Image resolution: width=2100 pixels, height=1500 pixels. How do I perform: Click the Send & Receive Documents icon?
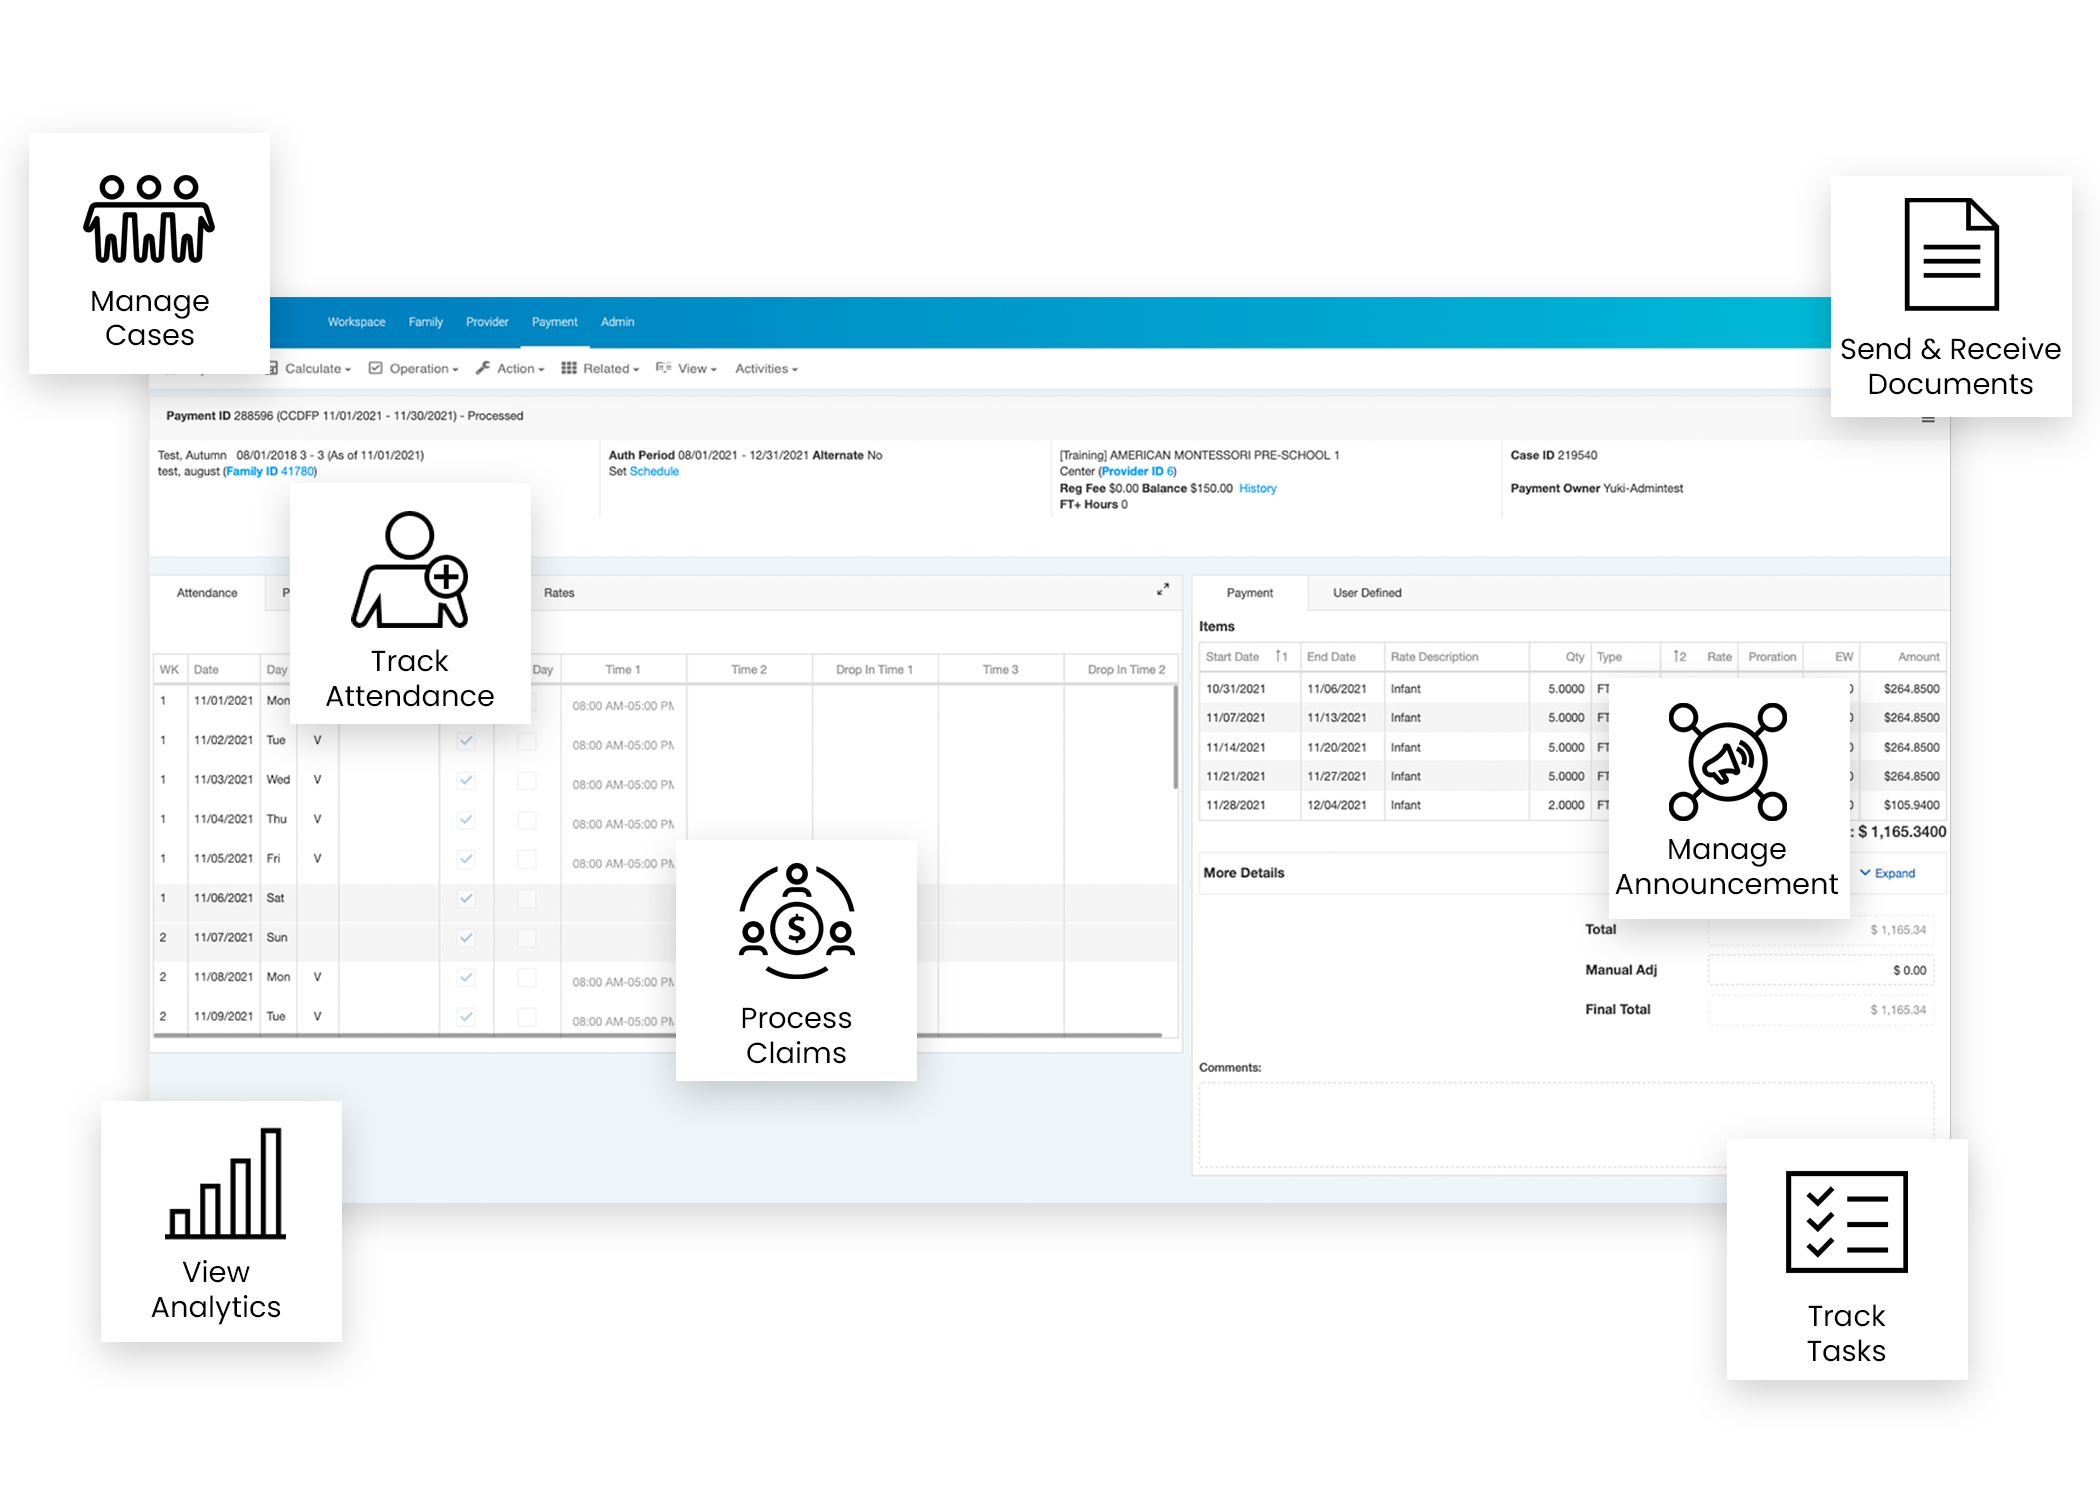point(1950,254)
